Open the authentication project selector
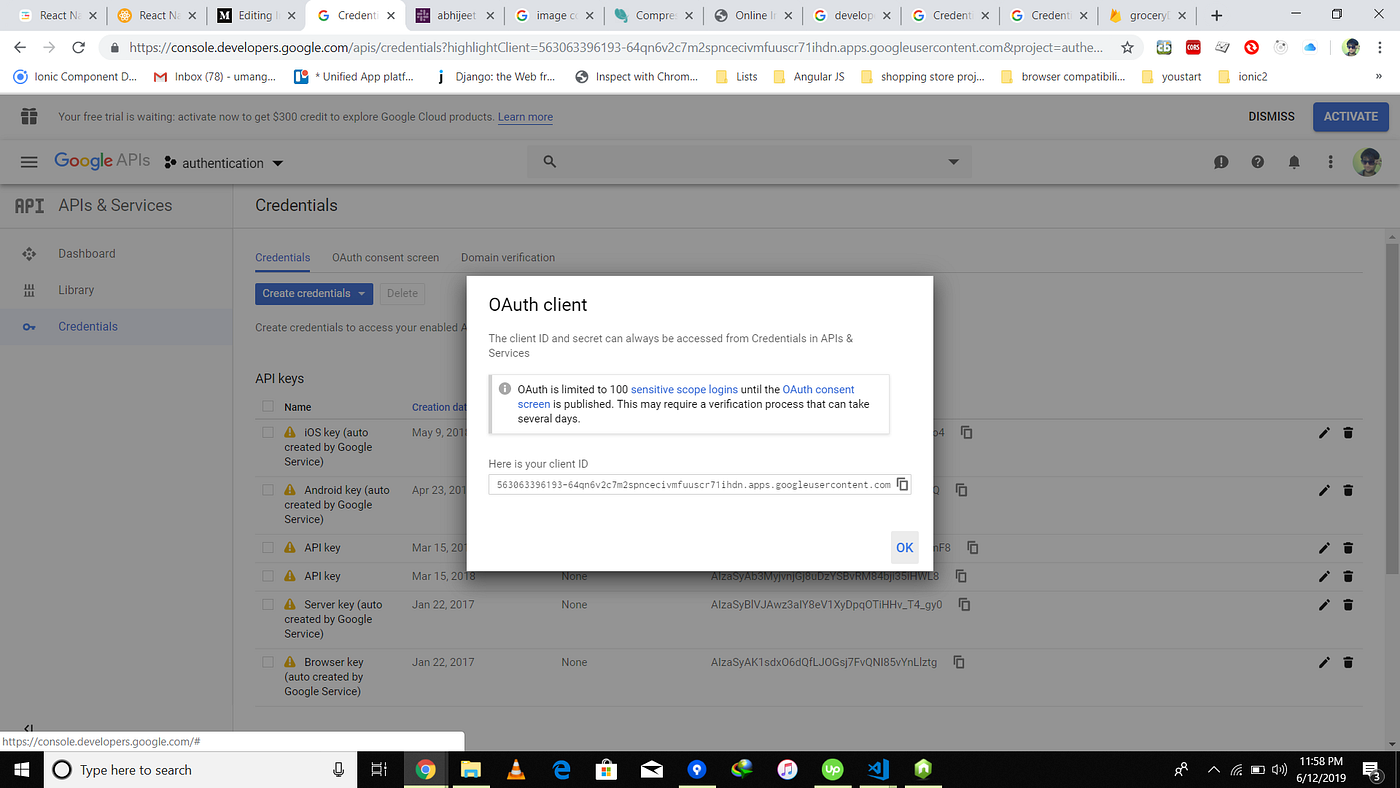 click(x=222, y=161)
